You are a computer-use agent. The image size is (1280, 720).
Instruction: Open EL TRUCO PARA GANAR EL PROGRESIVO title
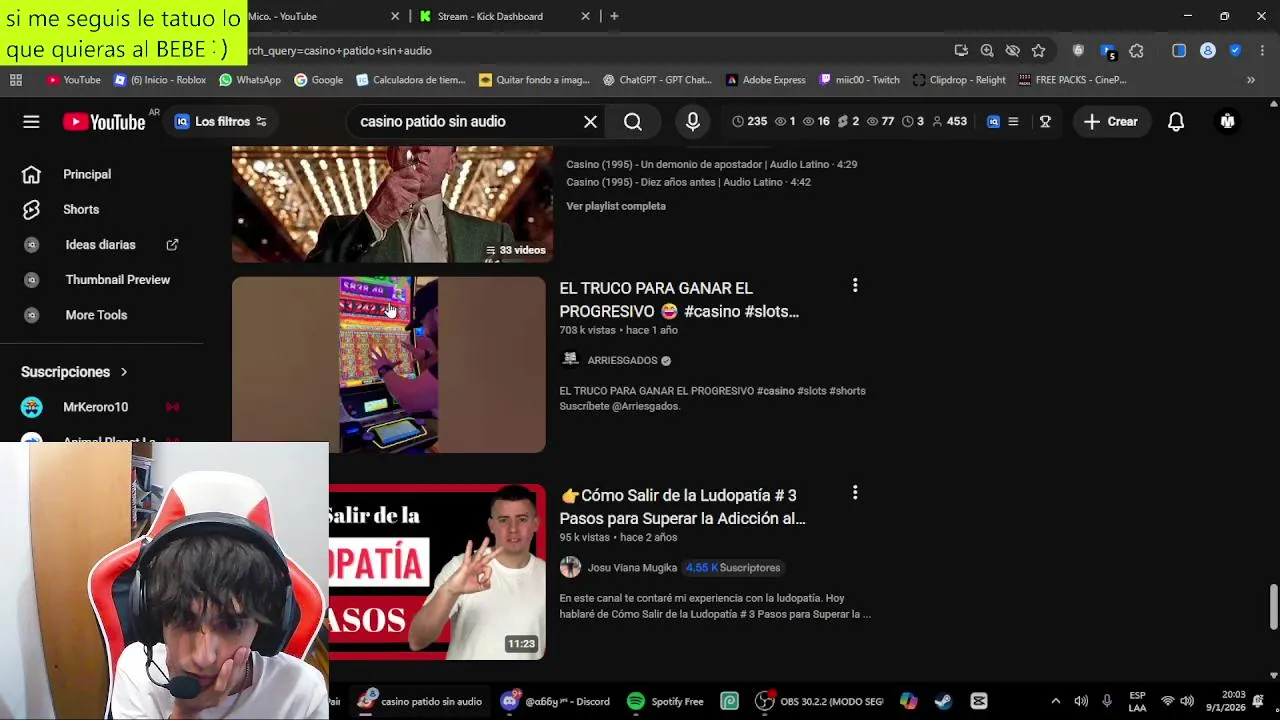point(679,300)
